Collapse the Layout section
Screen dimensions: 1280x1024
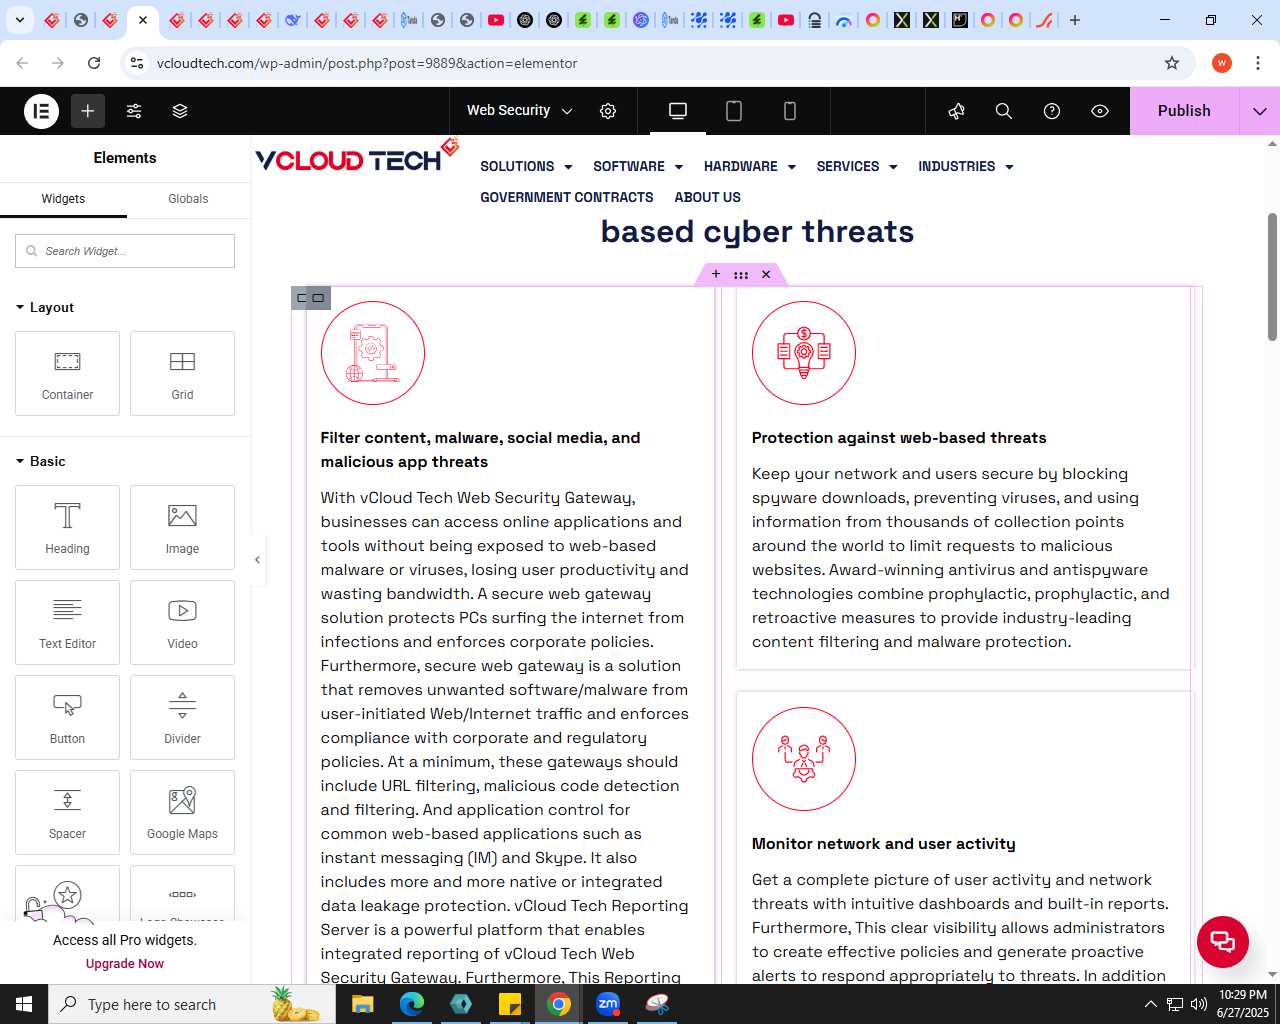(45, 307)
